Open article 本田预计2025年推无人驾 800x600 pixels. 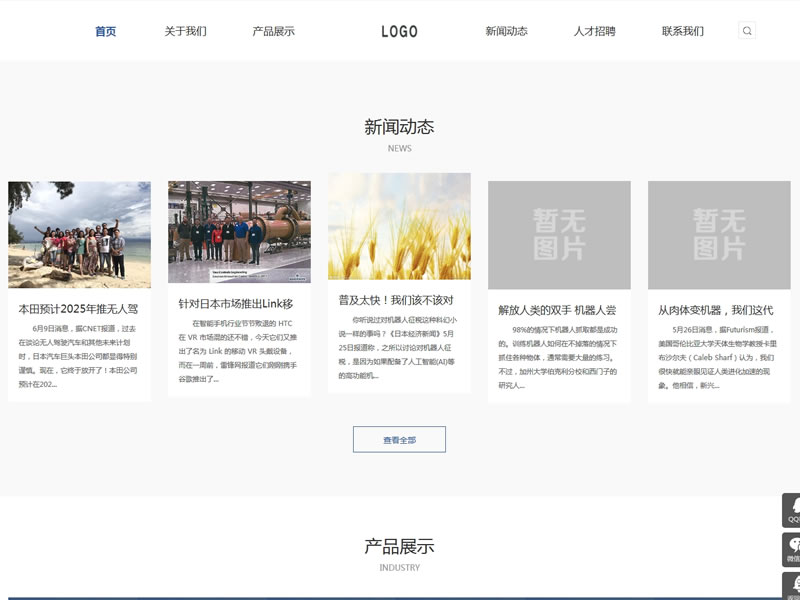(x=79, y=309)
